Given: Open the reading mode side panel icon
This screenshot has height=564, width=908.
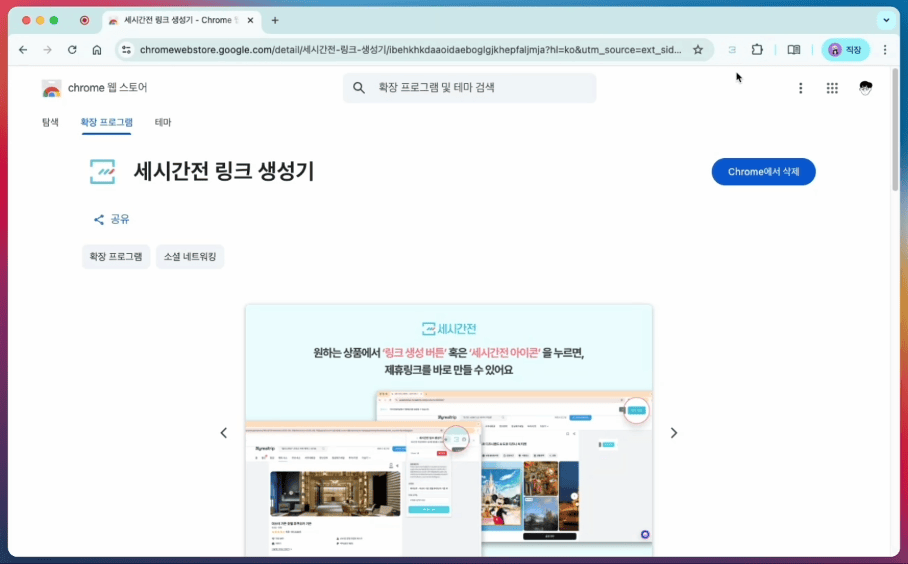Looking at the screenshot, I should point(794,50).
